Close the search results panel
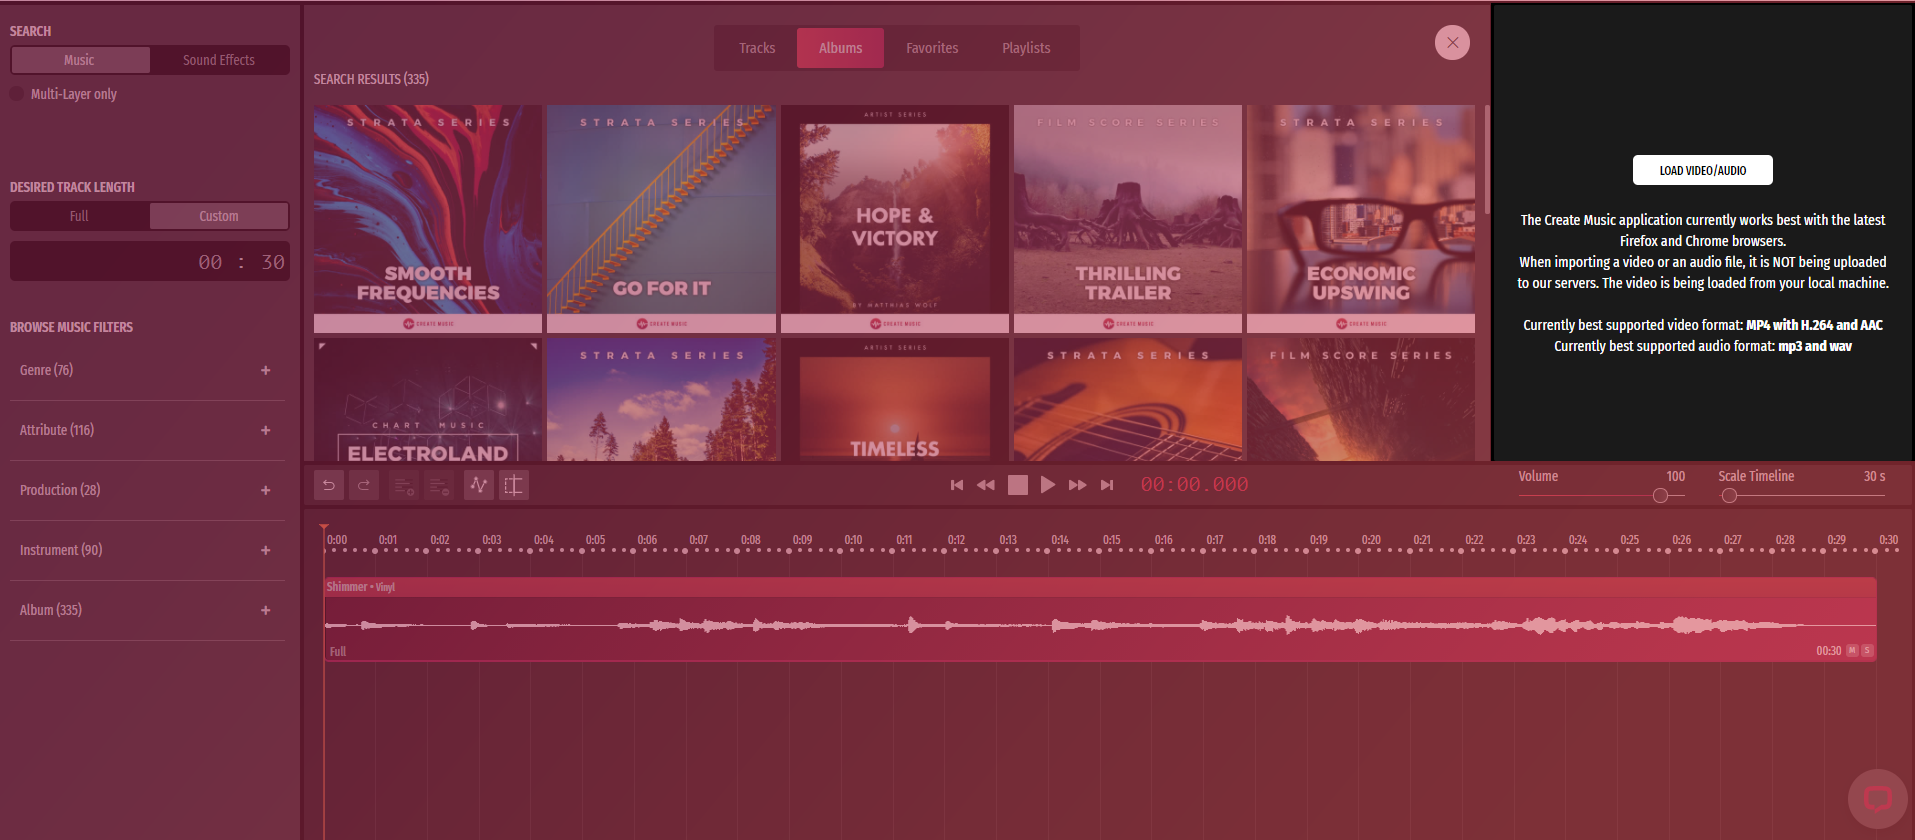Image resolution: width=1915 pixels, height=840 pixels. tap(1452, 42)
